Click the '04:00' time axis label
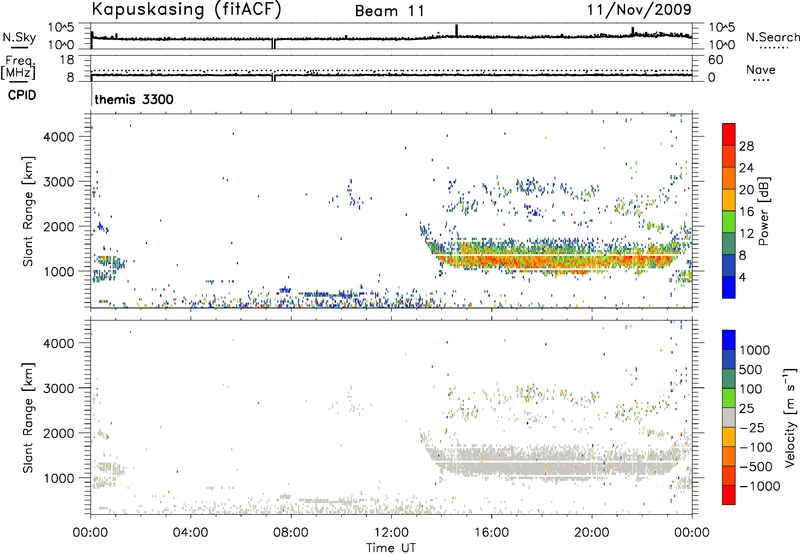 point(191,533)
